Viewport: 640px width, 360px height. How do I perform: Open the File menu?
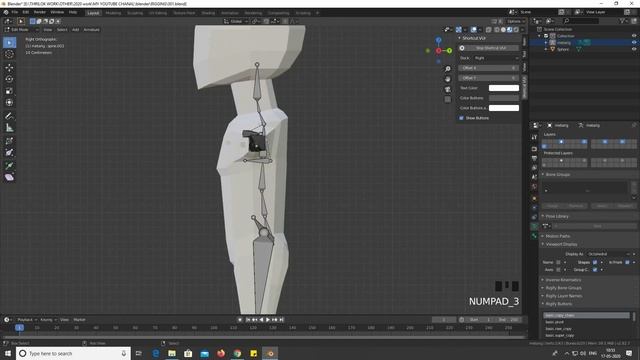pyautogui.click(x=15, y=12)
